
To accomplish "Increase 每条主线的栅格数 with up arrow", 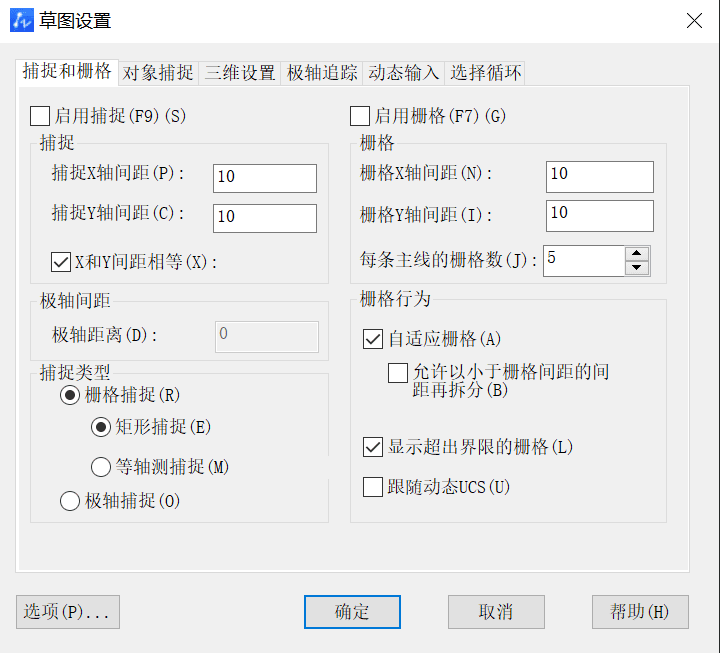I will 637,253.
